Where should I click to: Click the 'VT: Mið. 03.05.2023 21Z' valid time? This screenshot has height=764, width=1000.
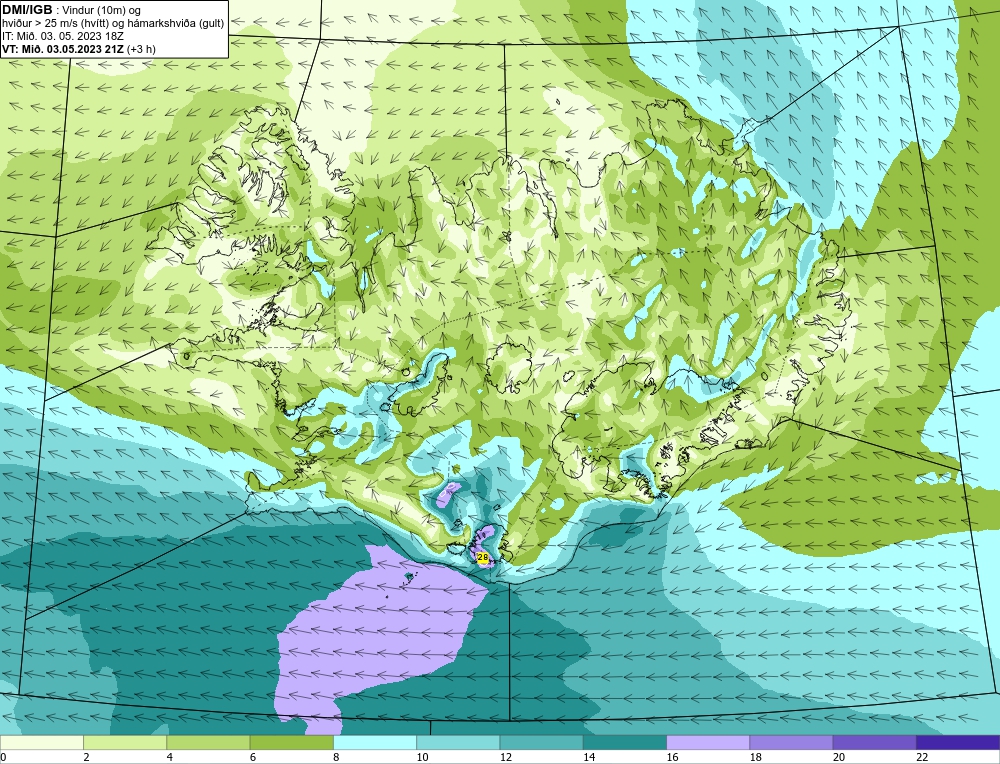63,48
